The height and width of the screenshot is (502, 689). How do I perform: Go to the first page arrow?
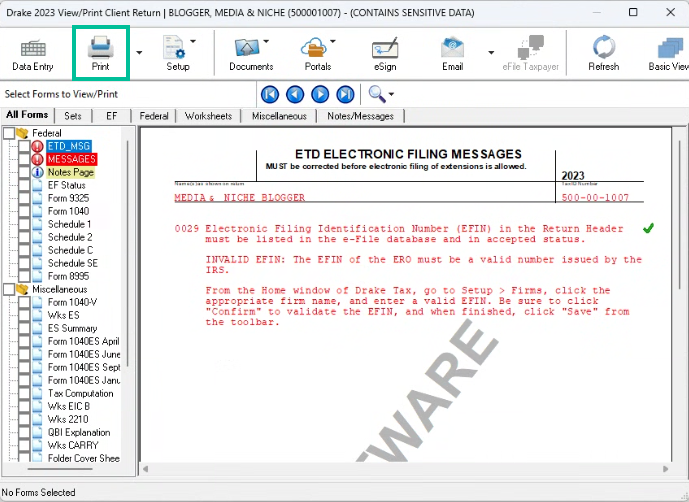(x=270, y=95)
